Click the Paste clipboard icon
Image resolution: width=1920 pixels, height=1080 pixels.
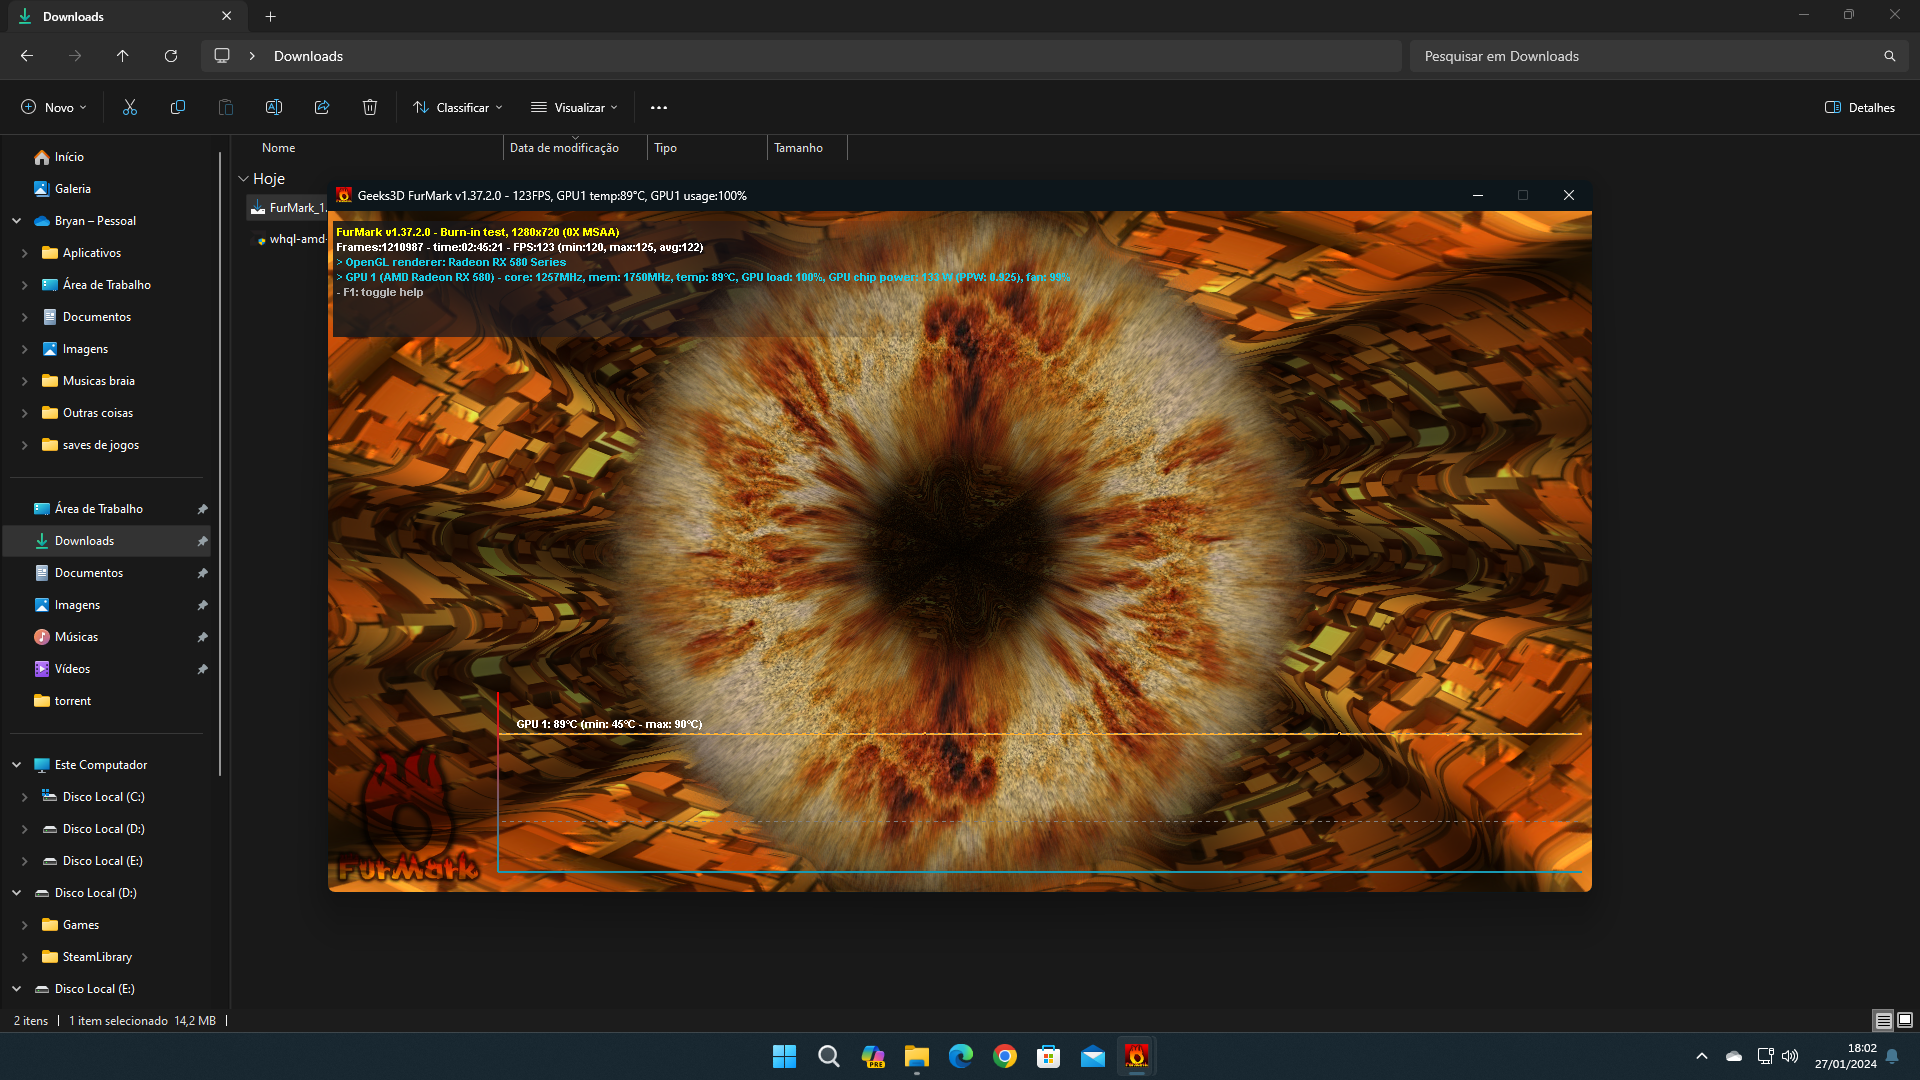pos(226,107)
